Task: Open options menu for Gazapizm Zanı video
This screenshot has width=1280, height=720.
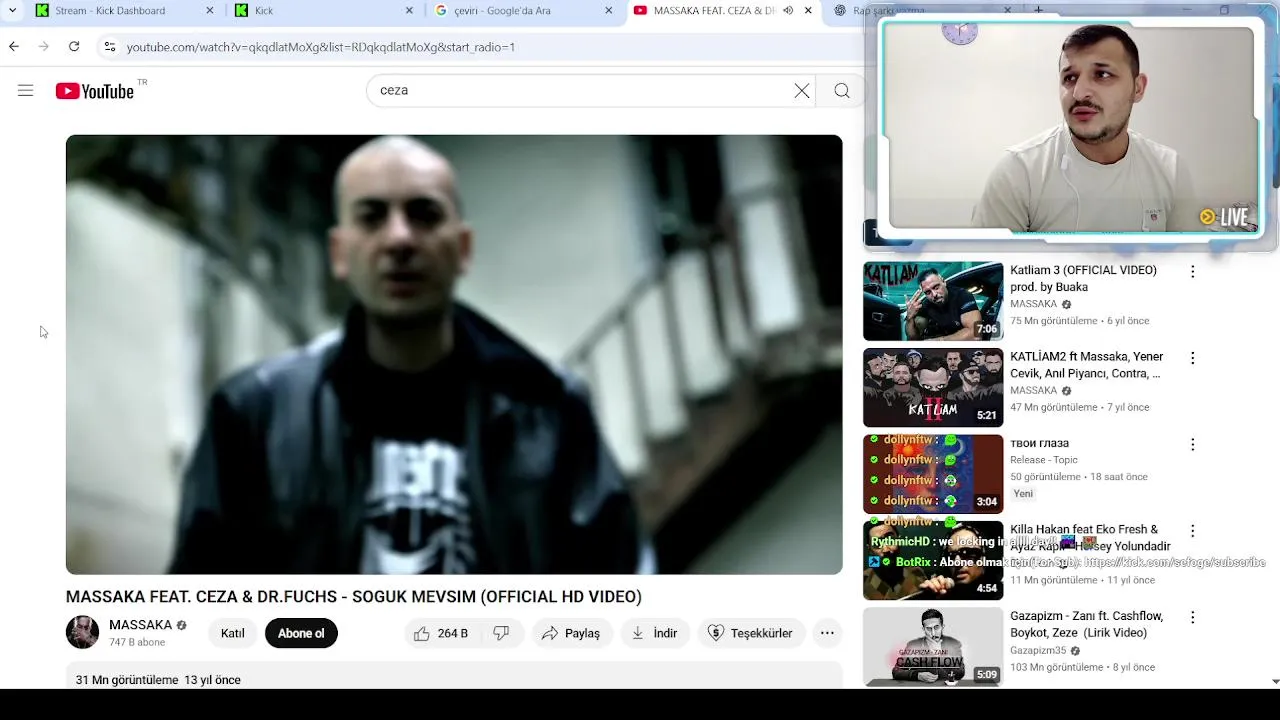Action: [1192, 618]
